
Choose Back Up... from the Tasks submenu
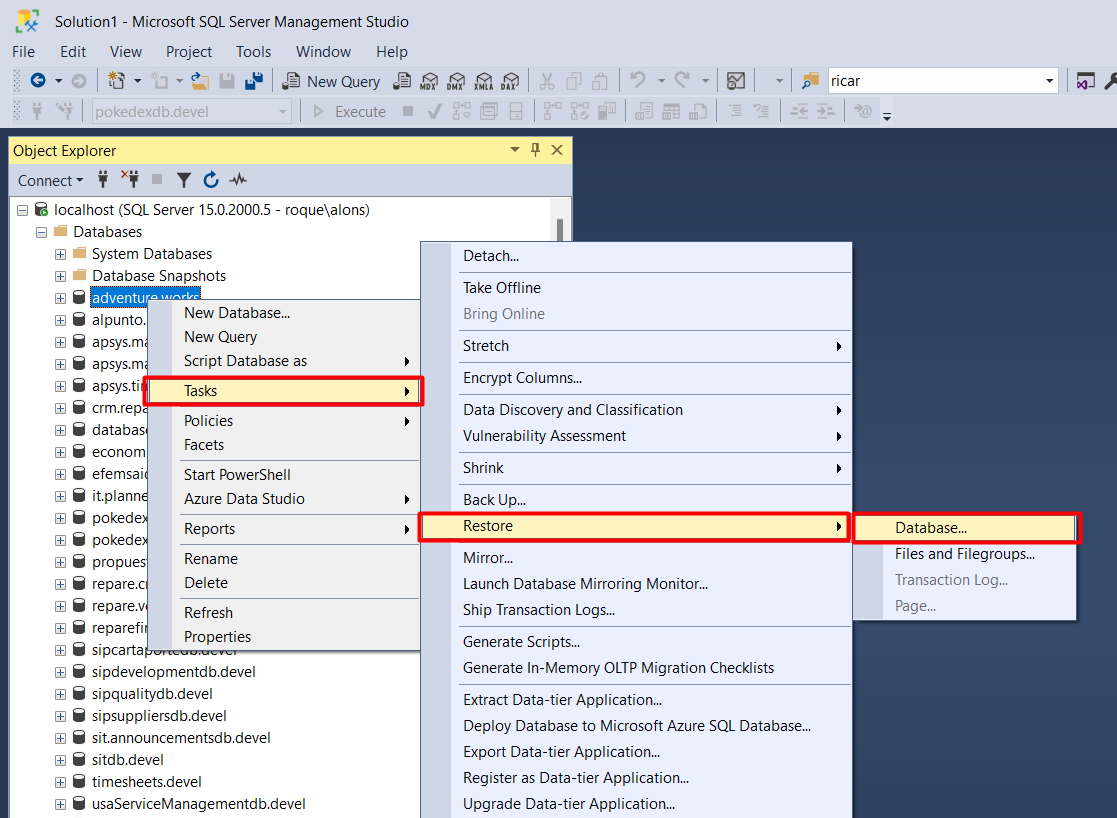494,500
